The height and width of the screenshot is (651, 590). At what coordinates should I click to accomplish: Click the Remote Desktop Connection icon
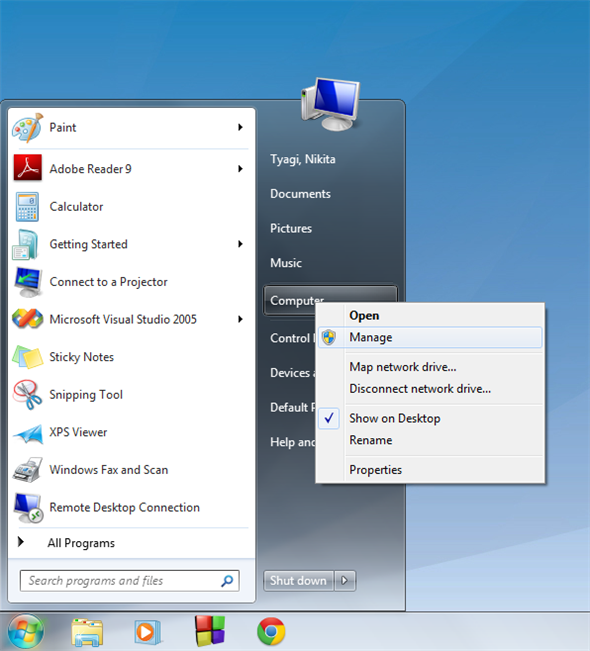coord(28,508)
